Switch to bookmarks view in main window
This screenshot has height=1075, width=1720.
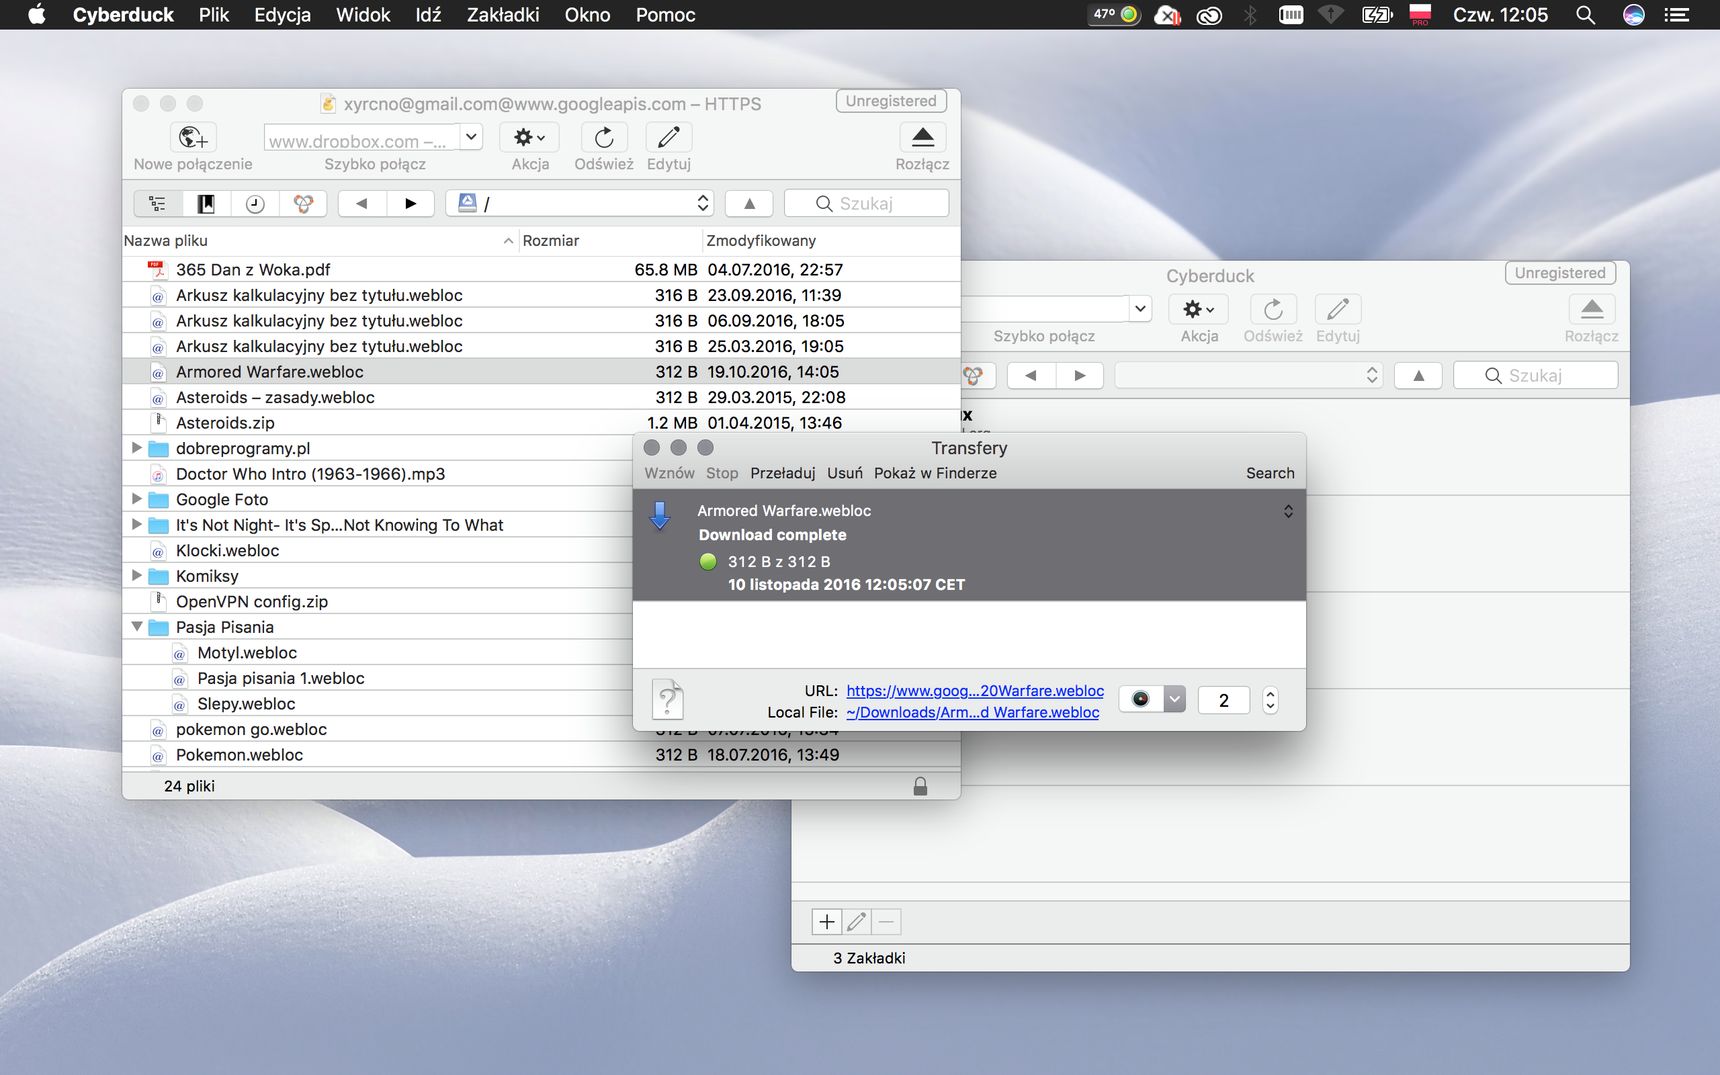tap(206, 204)
